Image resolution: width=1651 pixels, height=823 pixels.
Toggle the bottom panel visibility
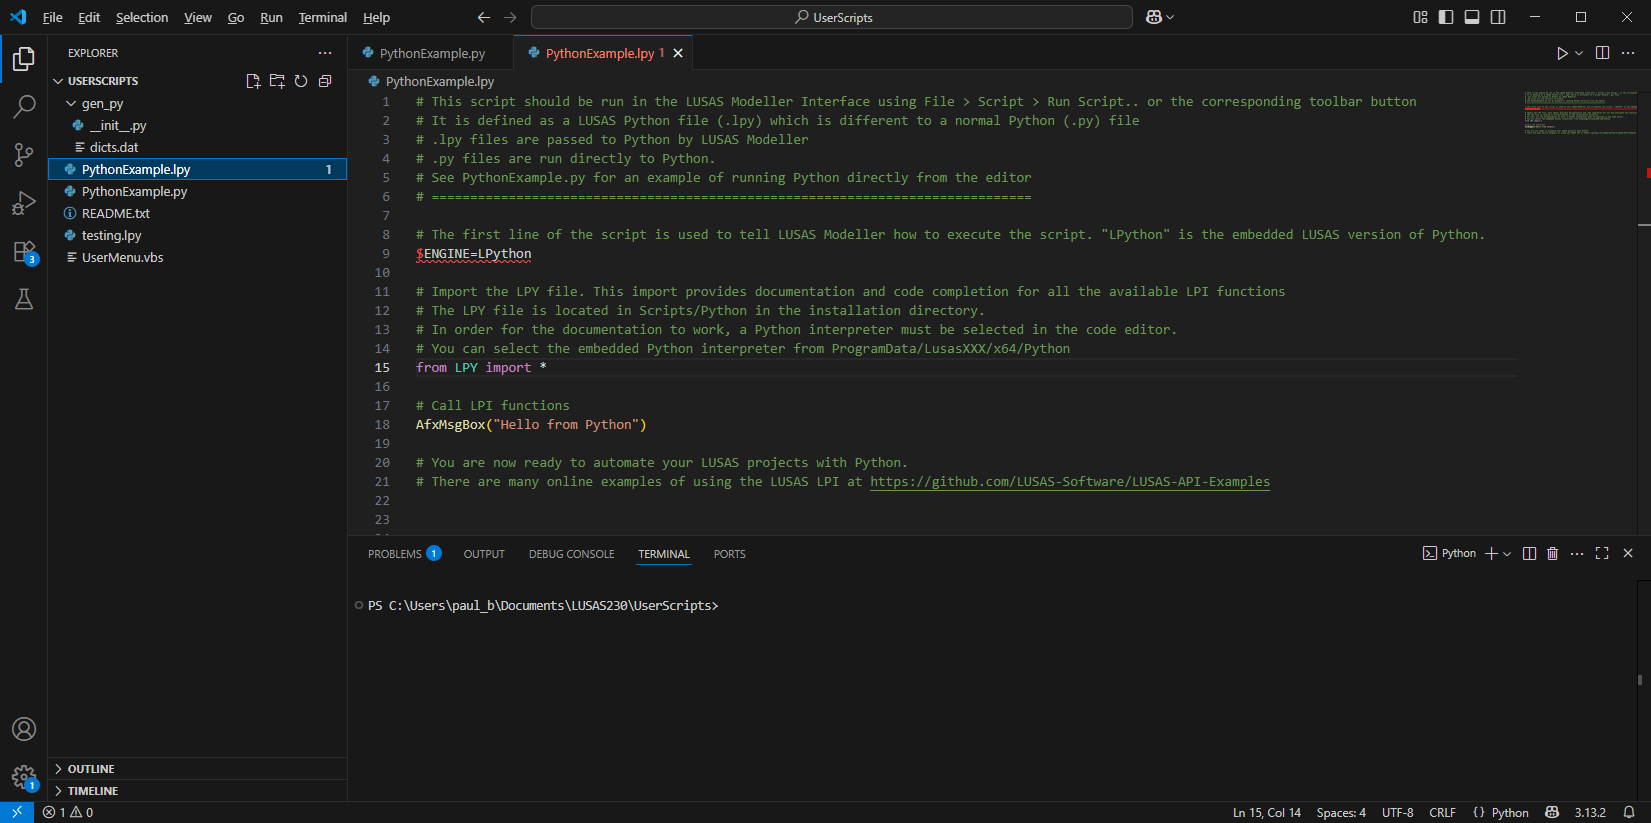(1472, 17)
